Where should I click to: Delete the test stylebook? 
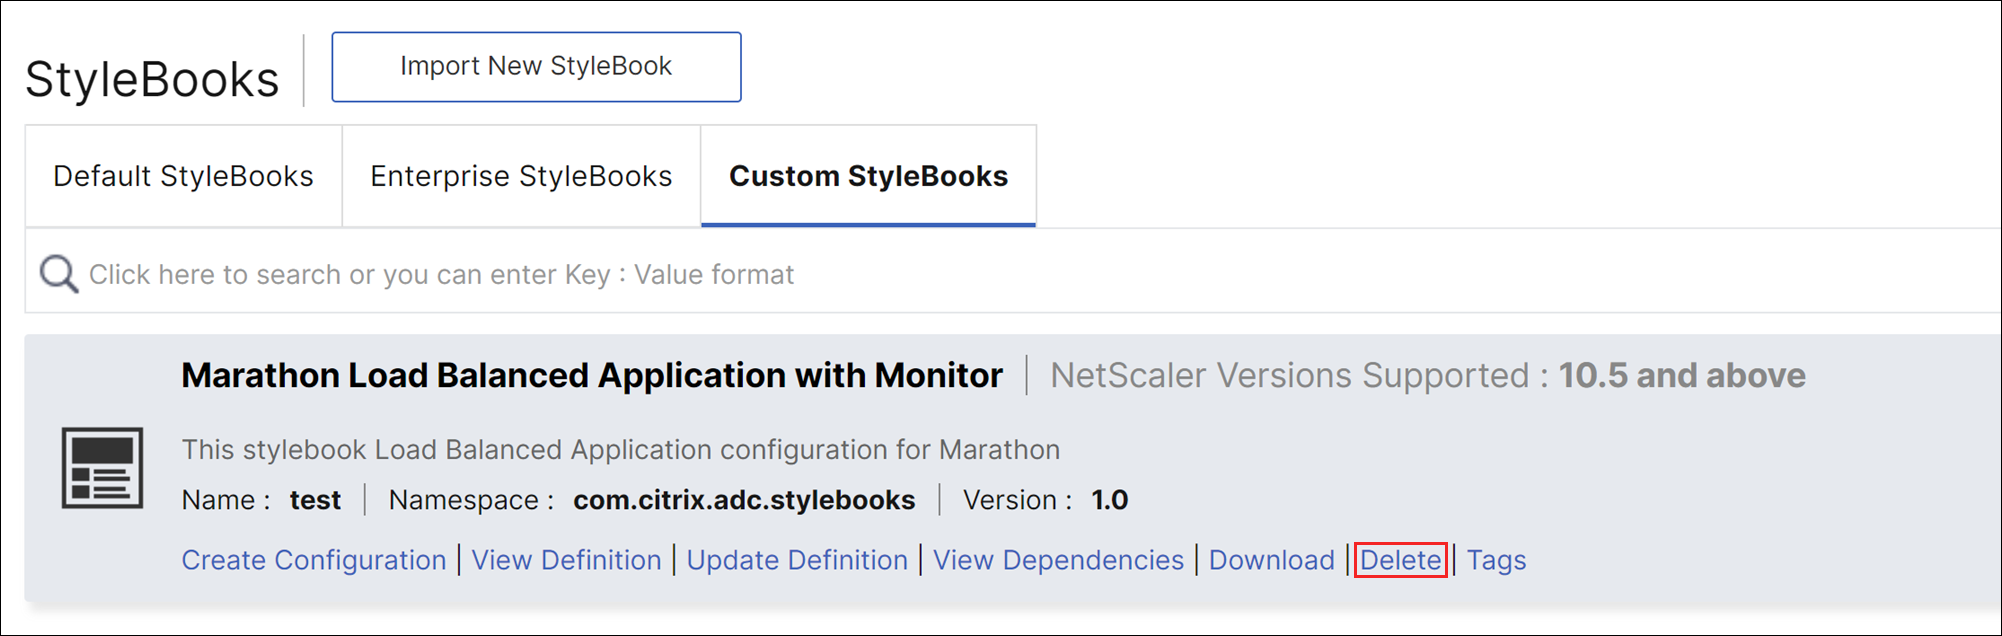[1400, 560]
